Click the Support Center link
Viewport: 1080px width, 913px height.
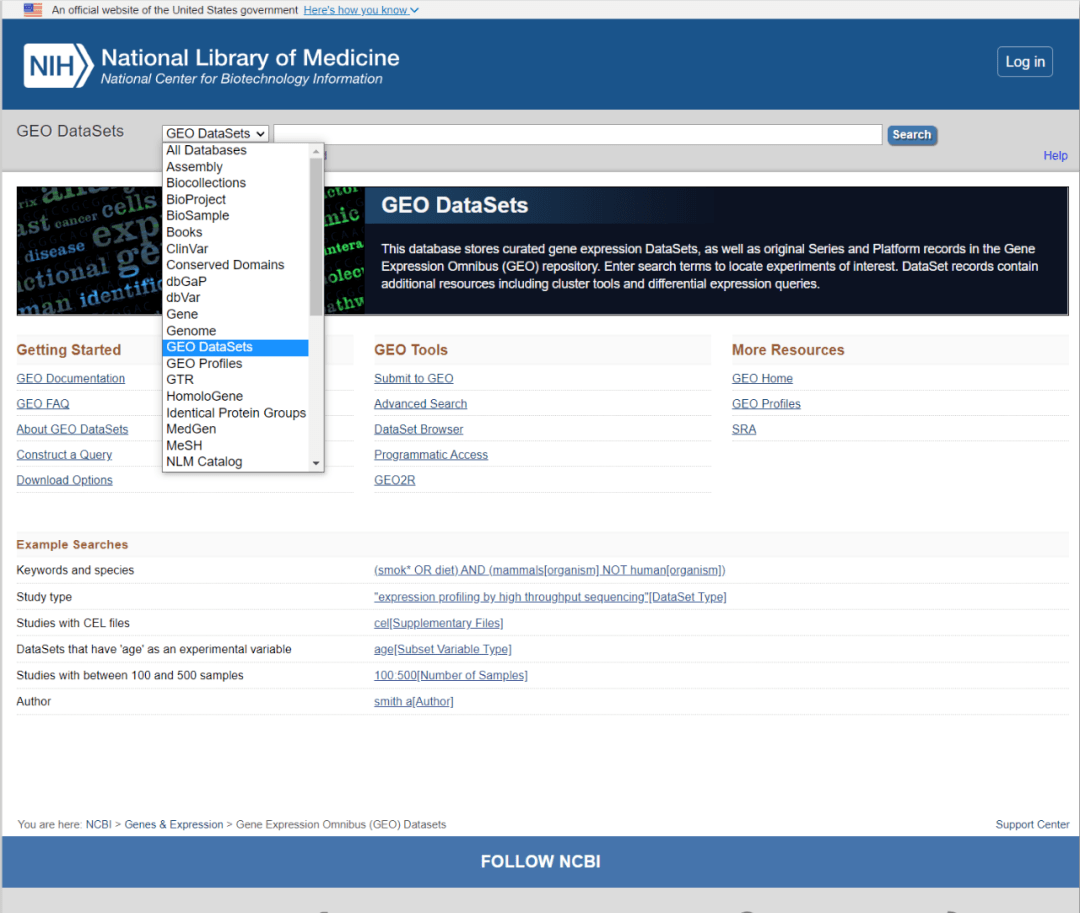pyautogui.click(x=1032, y=825)
